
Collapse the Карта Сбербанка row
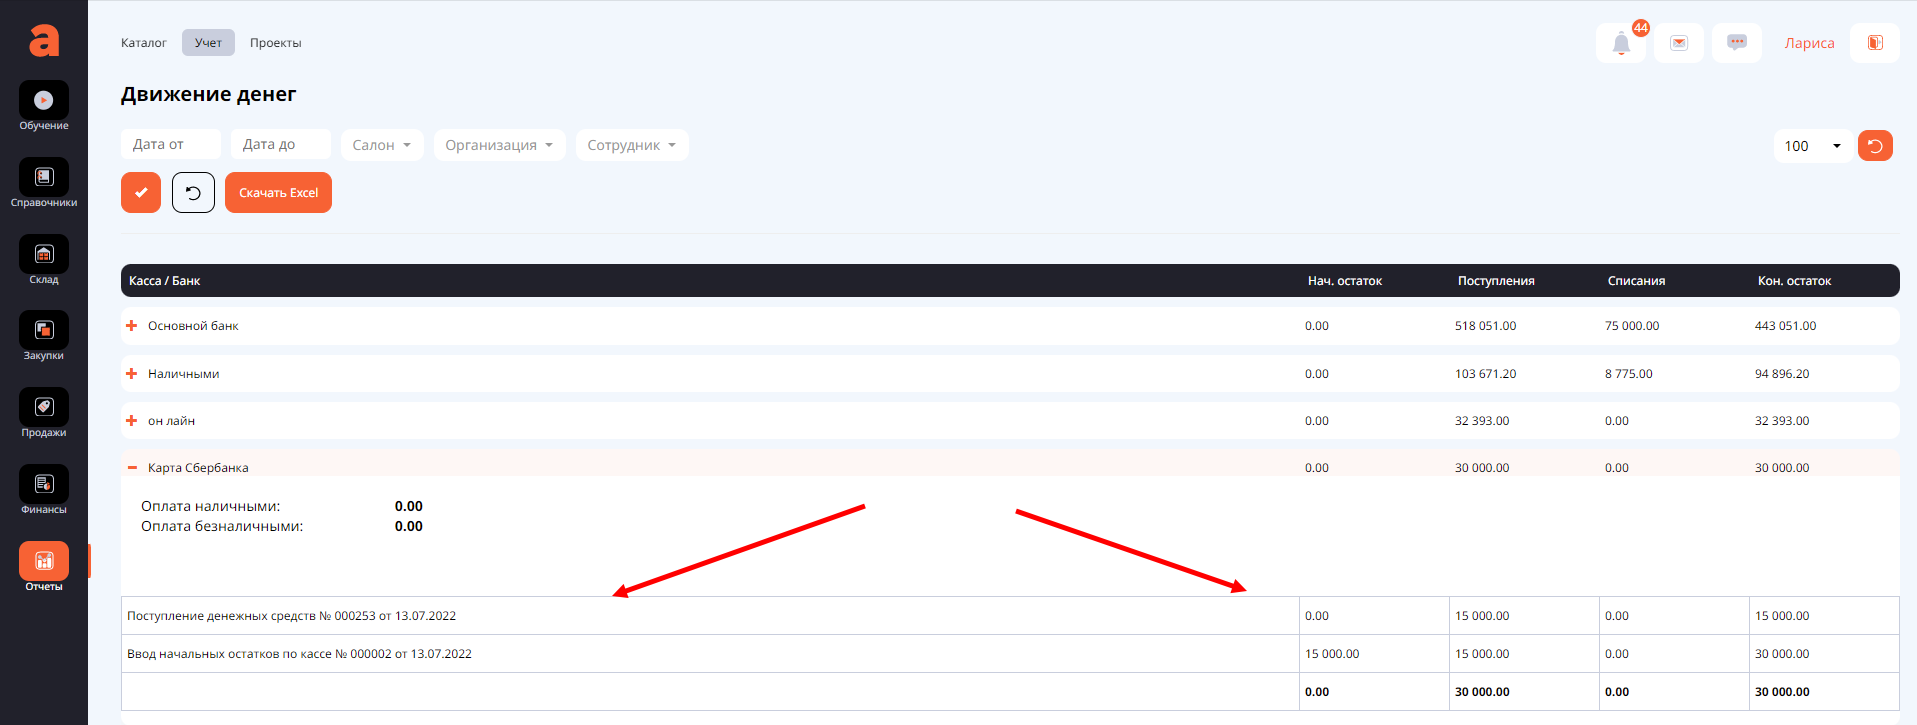click(131, 468)
